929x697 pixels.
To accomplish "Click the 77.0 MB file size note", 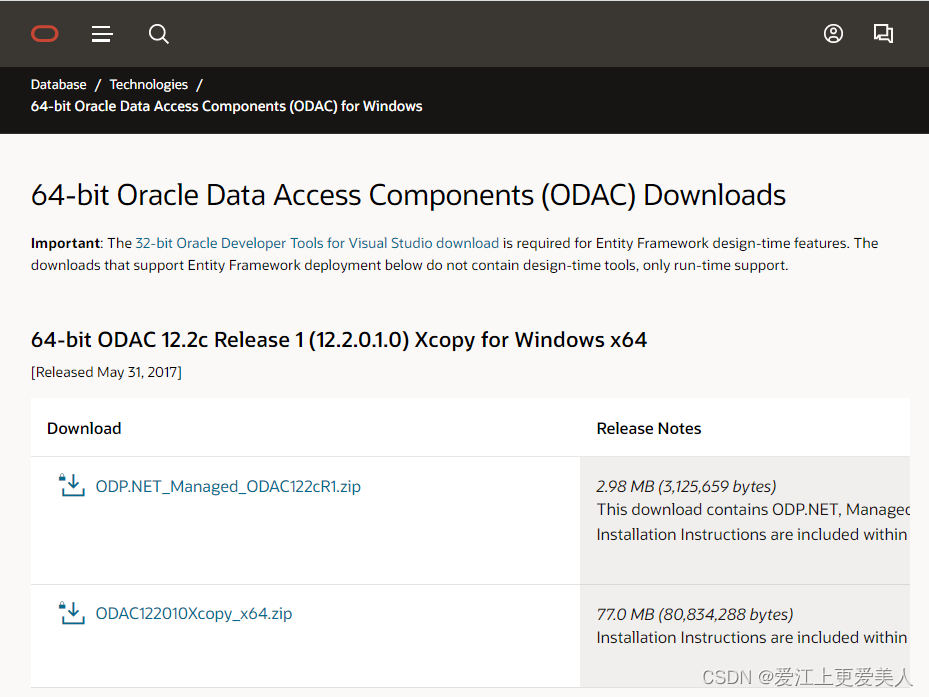I will pyautogui.click(x=694, y=614).
